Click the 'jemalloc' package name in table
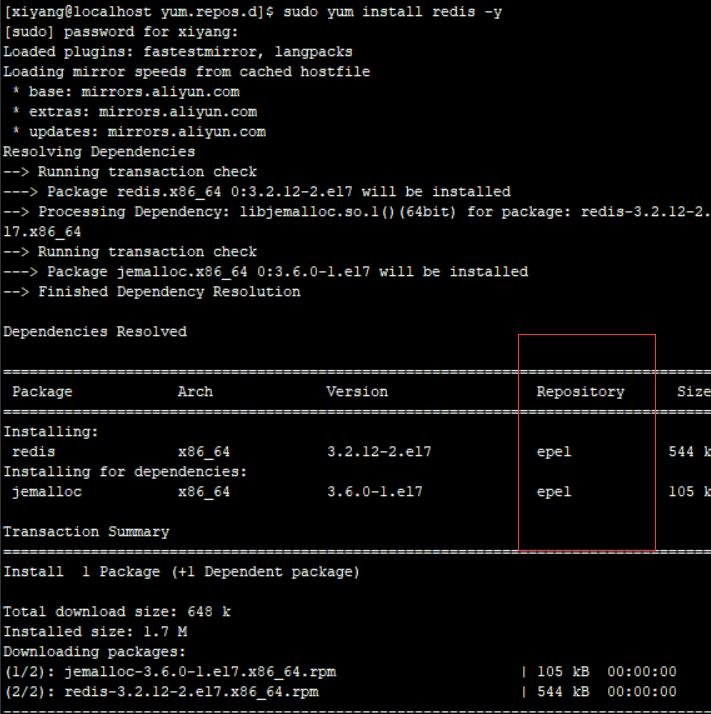 tap(47, 492)
